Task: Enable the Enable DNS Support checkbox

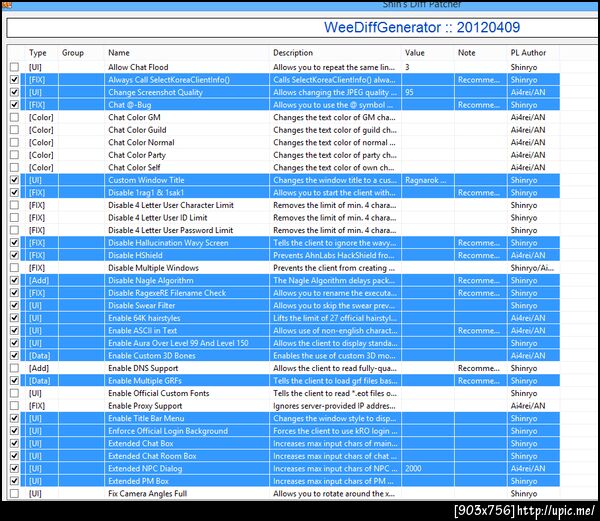Action: coord(14,368)
